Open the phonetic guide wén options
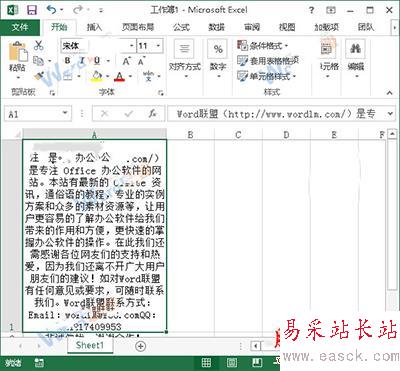Screen dimensions: 400x371 (148, 76)
